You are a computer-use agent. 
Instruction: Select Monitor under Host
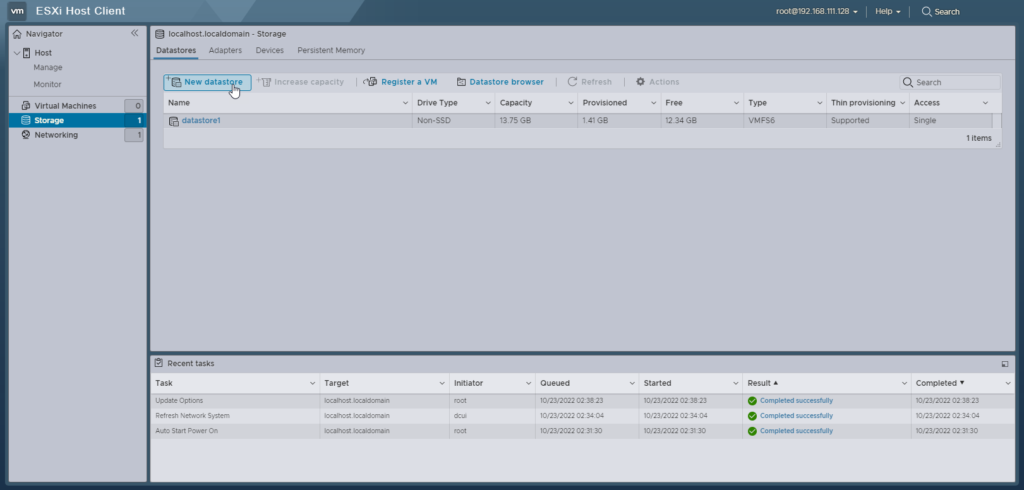point(48,84)
